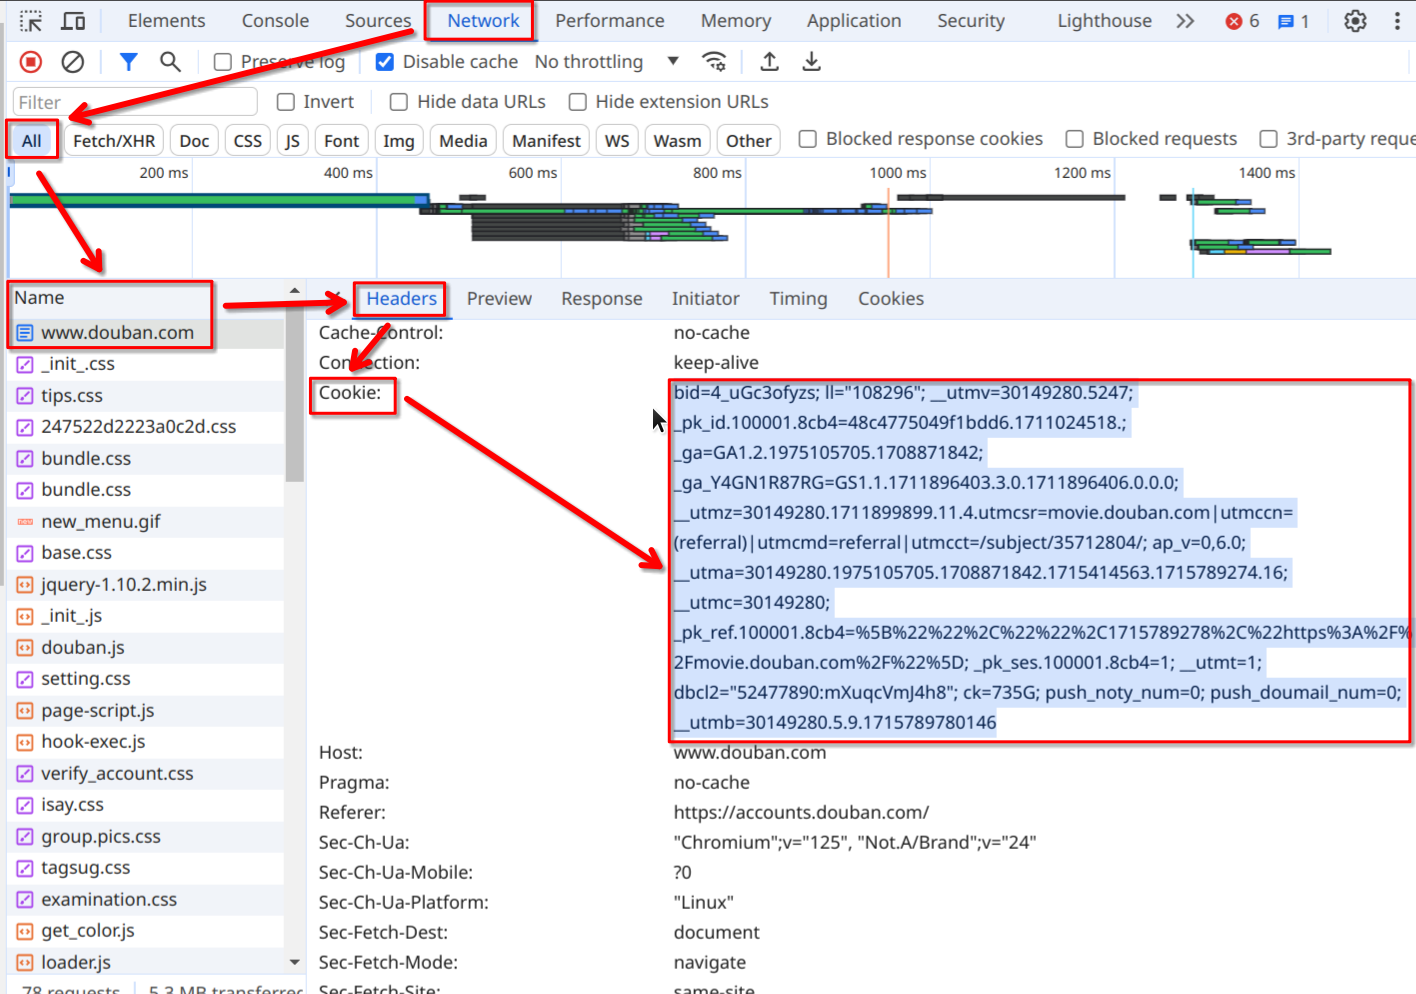
Task: Click the inspect element picker icon
Action: pyautogui.click(x=31, y=21)
